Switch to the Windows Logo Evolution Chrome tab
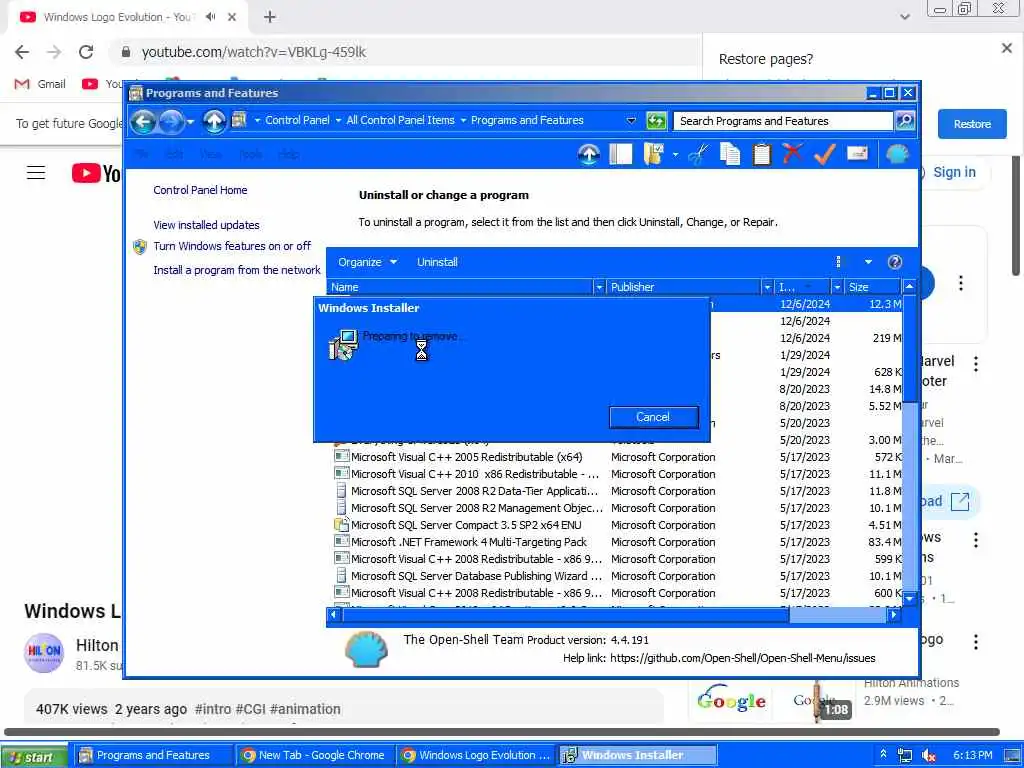The width and height of the screenshot is (1024, 768). pyautogui.click(x=129, y=18)
